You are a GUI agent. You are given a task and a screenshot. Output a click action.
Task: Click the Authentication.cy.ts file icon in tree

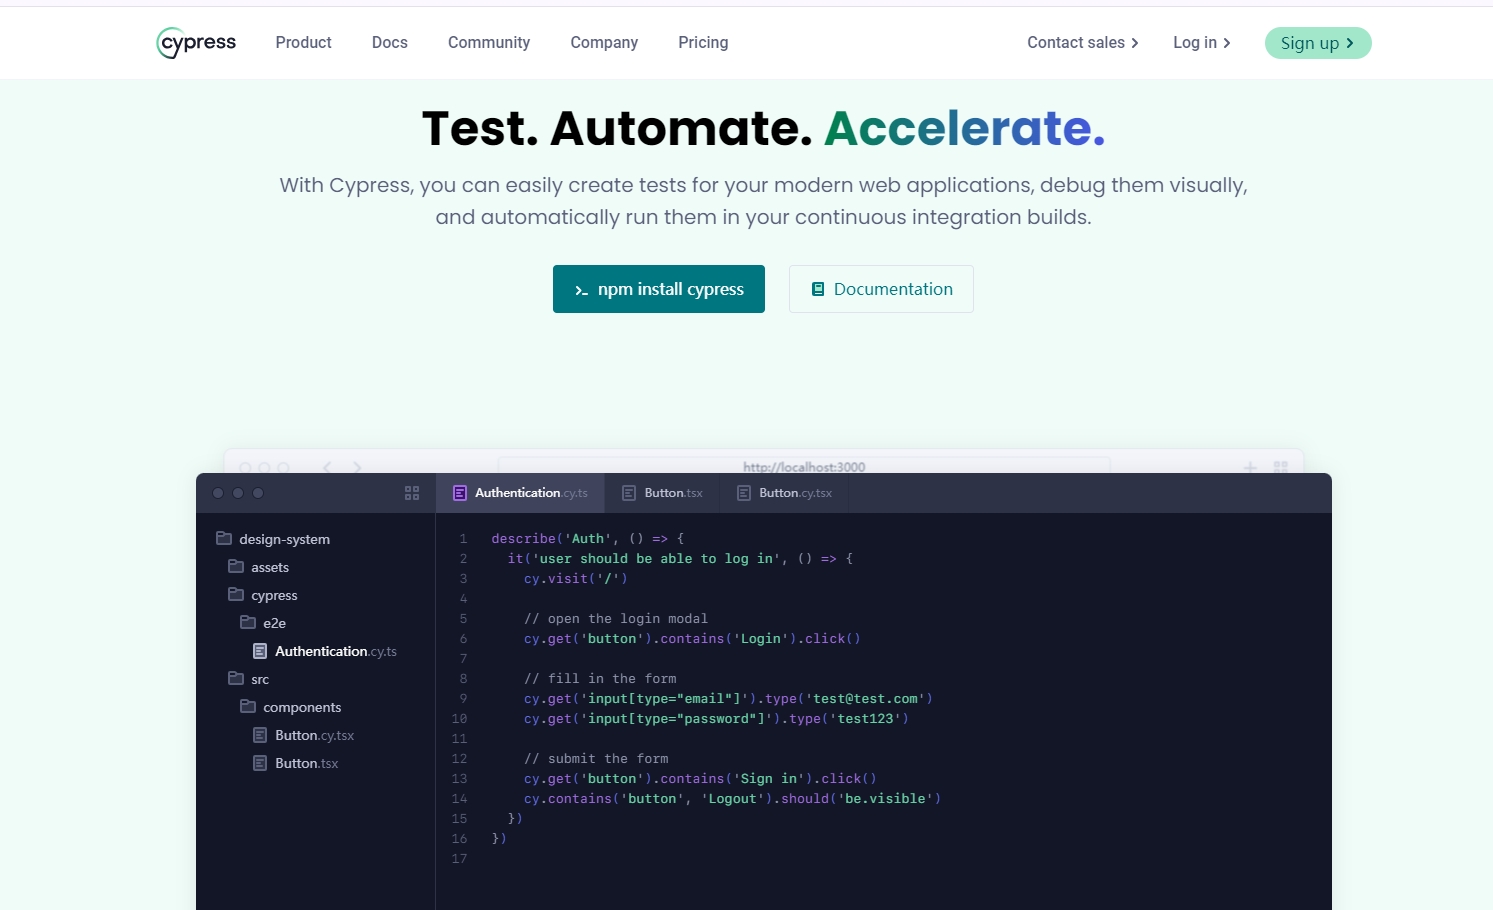(x=260, y=651)
